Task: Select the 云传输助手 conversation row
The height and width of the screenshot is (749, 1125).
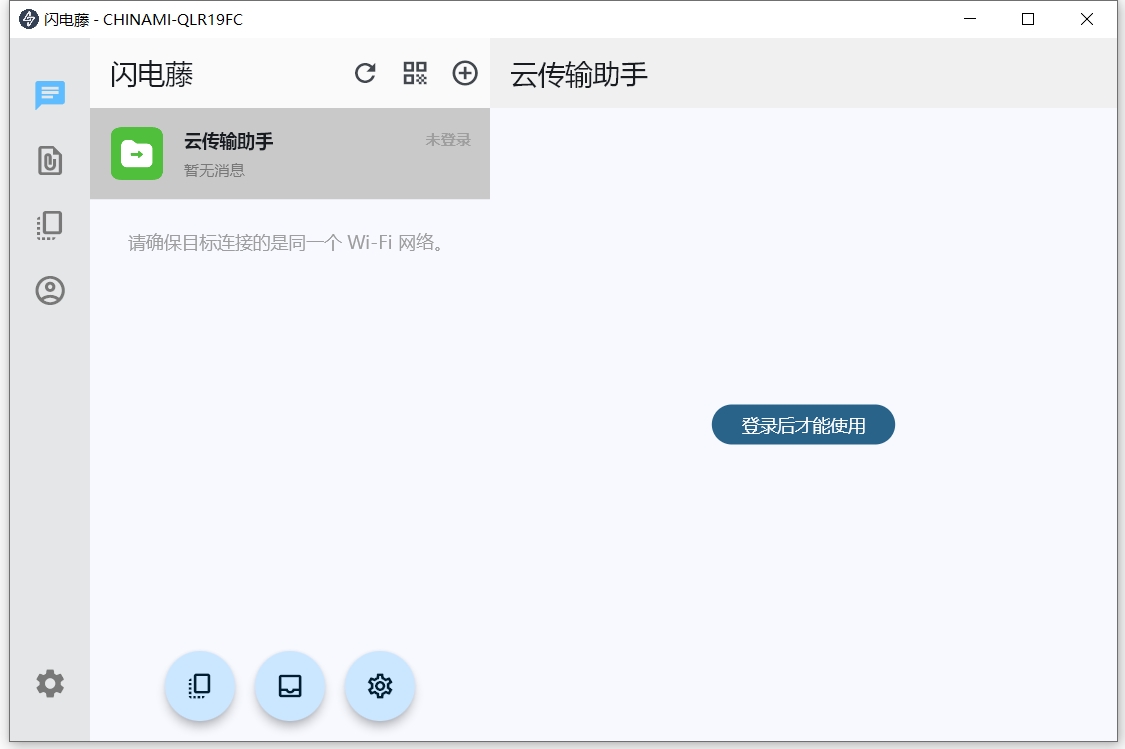Action: tap(290, 154)
